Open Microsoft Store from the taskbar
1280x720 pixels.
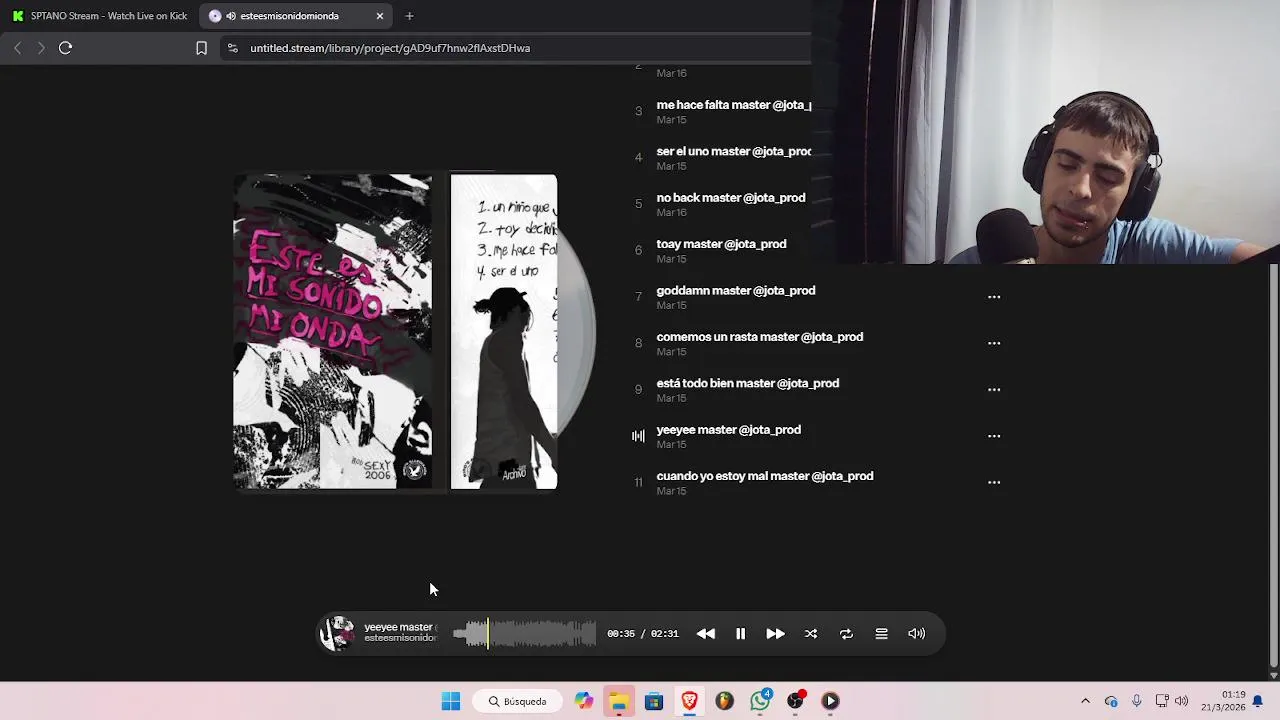point(654,701)
